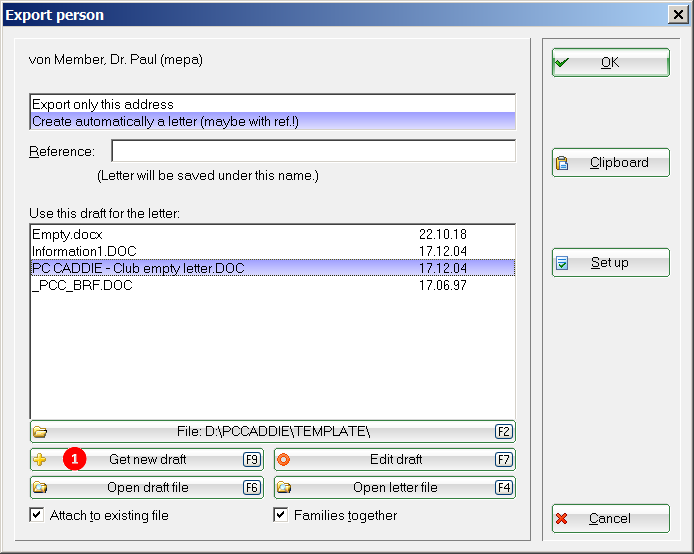The width and height of the screenshot is (694, 554).
Task: Select 'Export only this address' option
Action: tap(273, 104)
